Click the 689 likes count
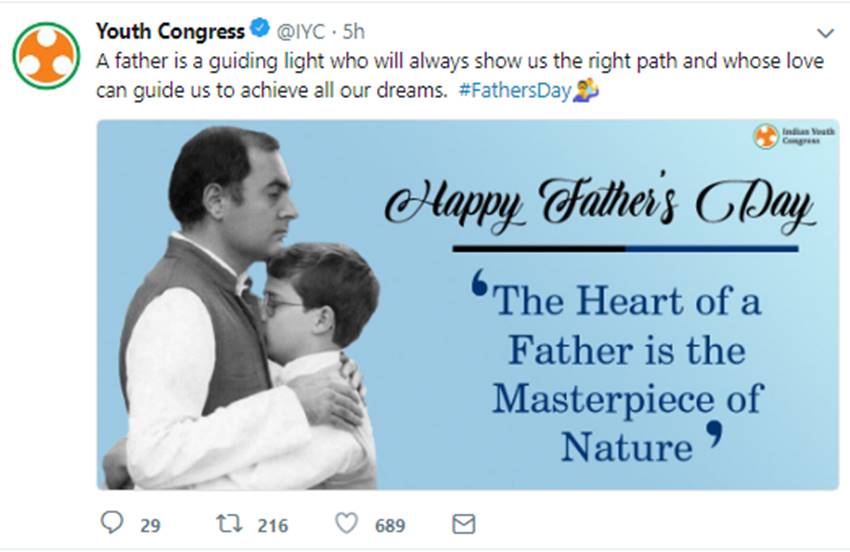Viewport: 850px width, 552px height. [390, 525]
